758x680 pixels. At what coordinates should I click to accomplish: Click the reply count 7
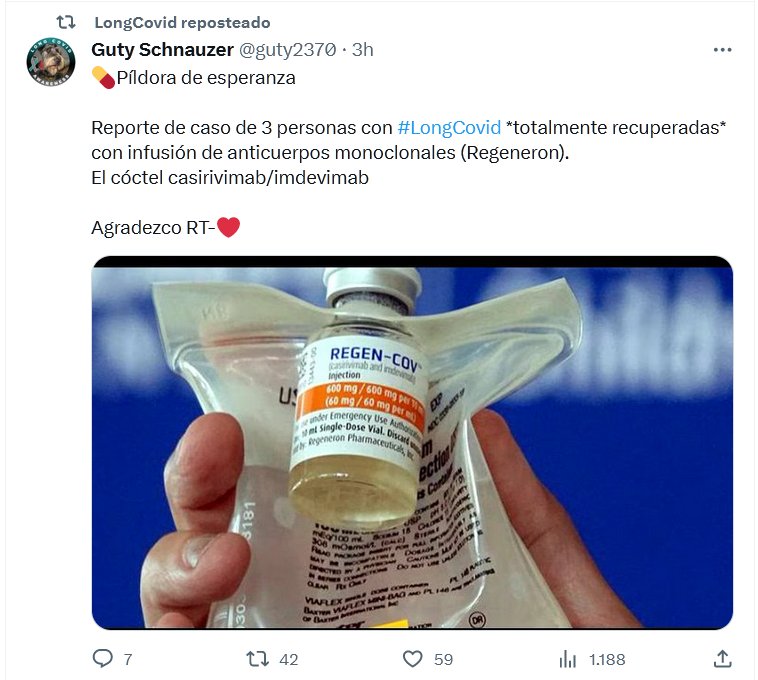tap(128, 659)
